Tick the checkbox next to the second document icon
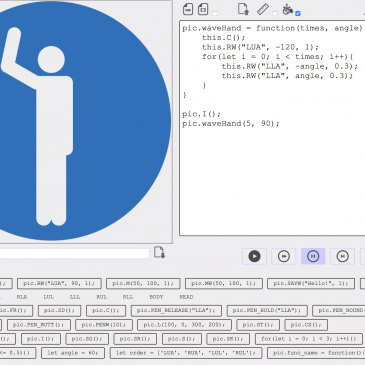Screen dimensions: 365x365 tap(215, 13)
